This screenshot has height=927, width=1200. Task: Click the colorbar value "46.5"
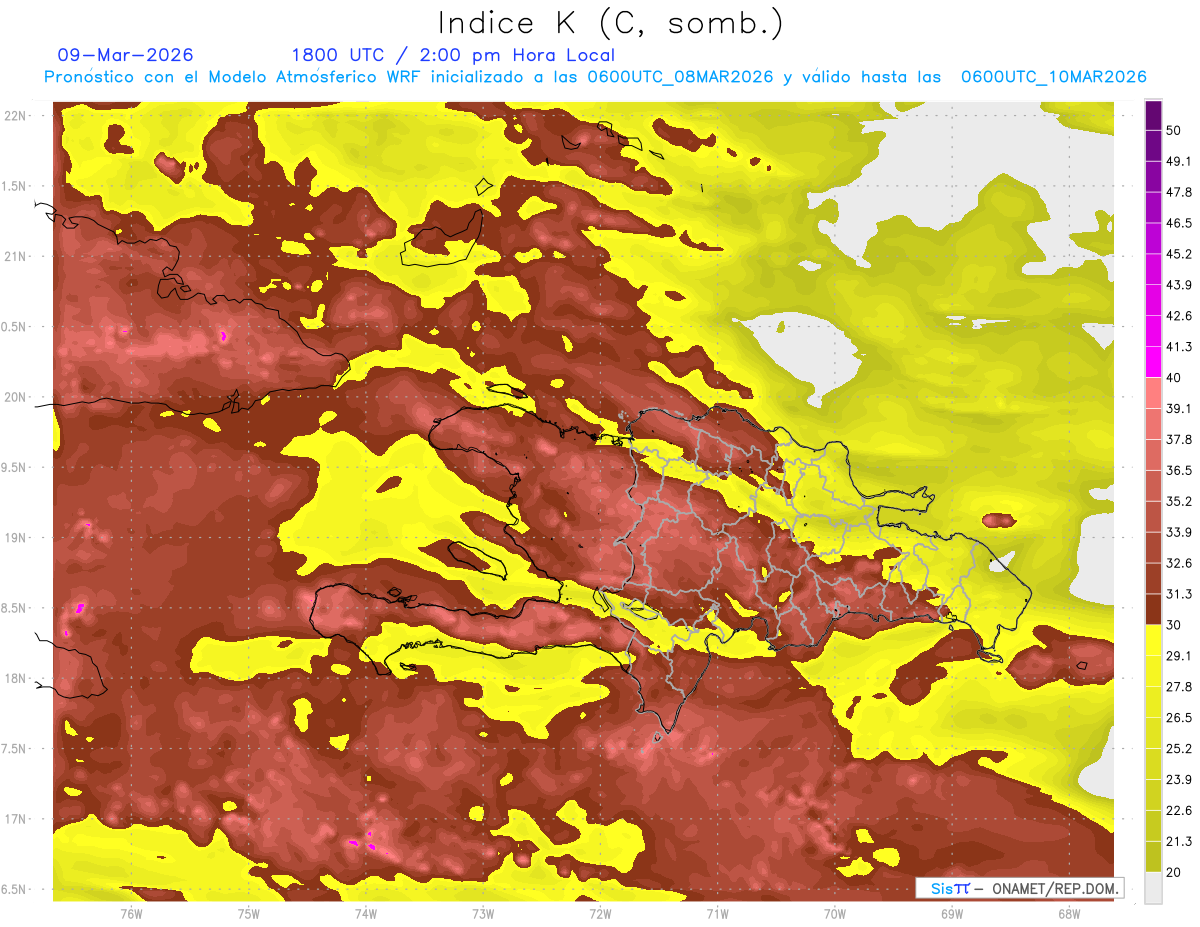tap(1179, 223)
